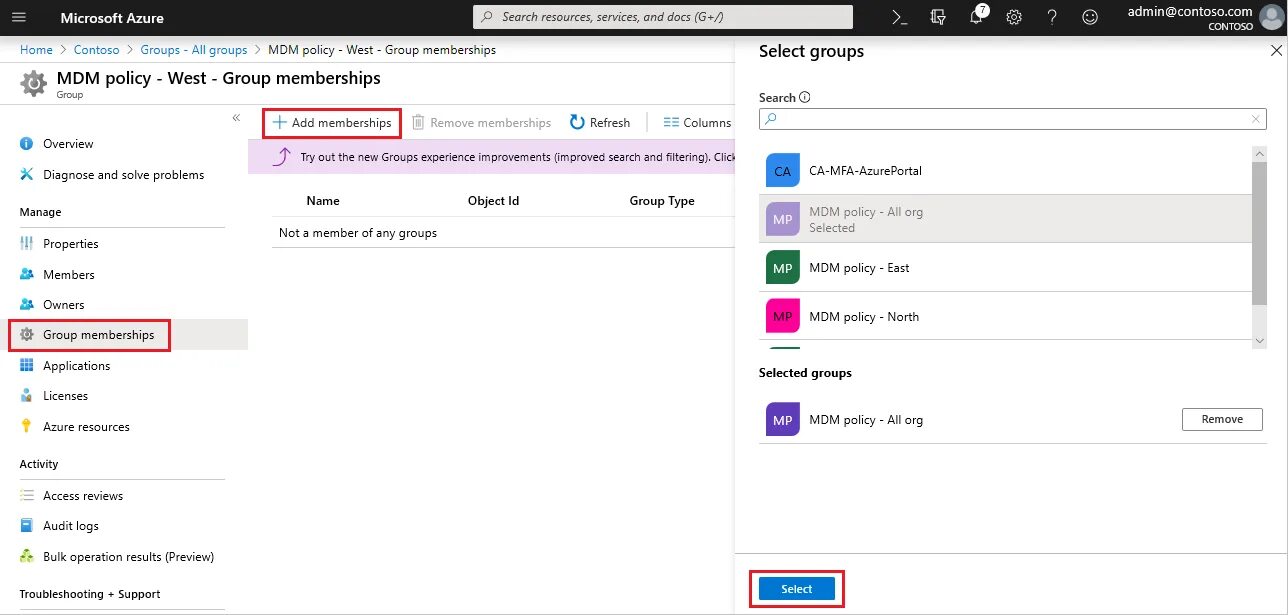Click the Group Type column header
The image size is (1288, 615).
662,201
